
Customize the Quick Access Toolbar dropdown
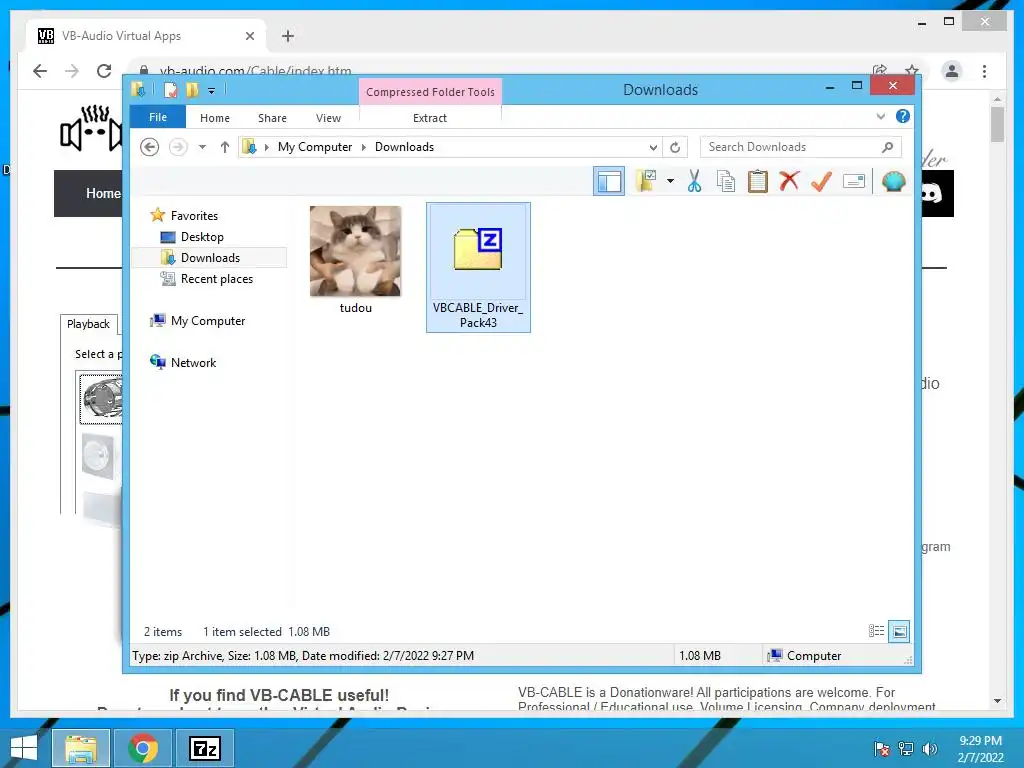[212, 90]
